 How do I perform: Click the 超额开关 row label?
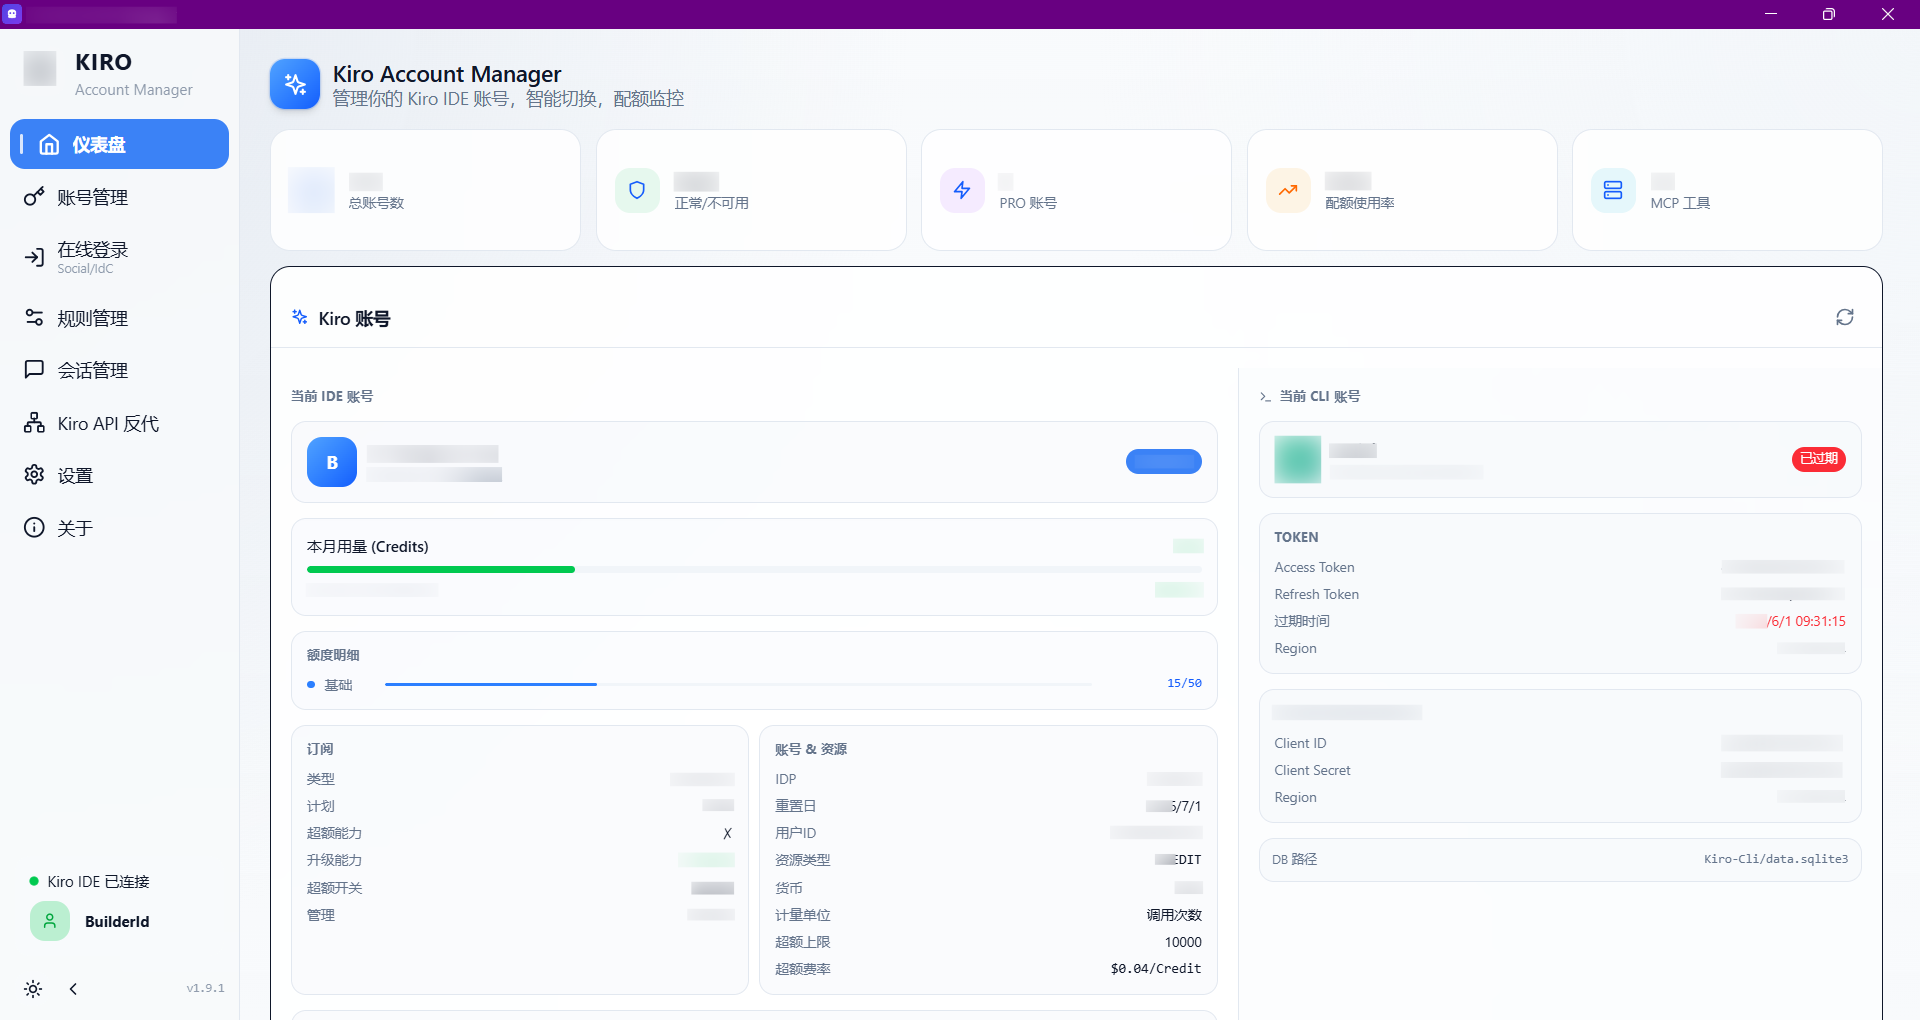point(334,888)
